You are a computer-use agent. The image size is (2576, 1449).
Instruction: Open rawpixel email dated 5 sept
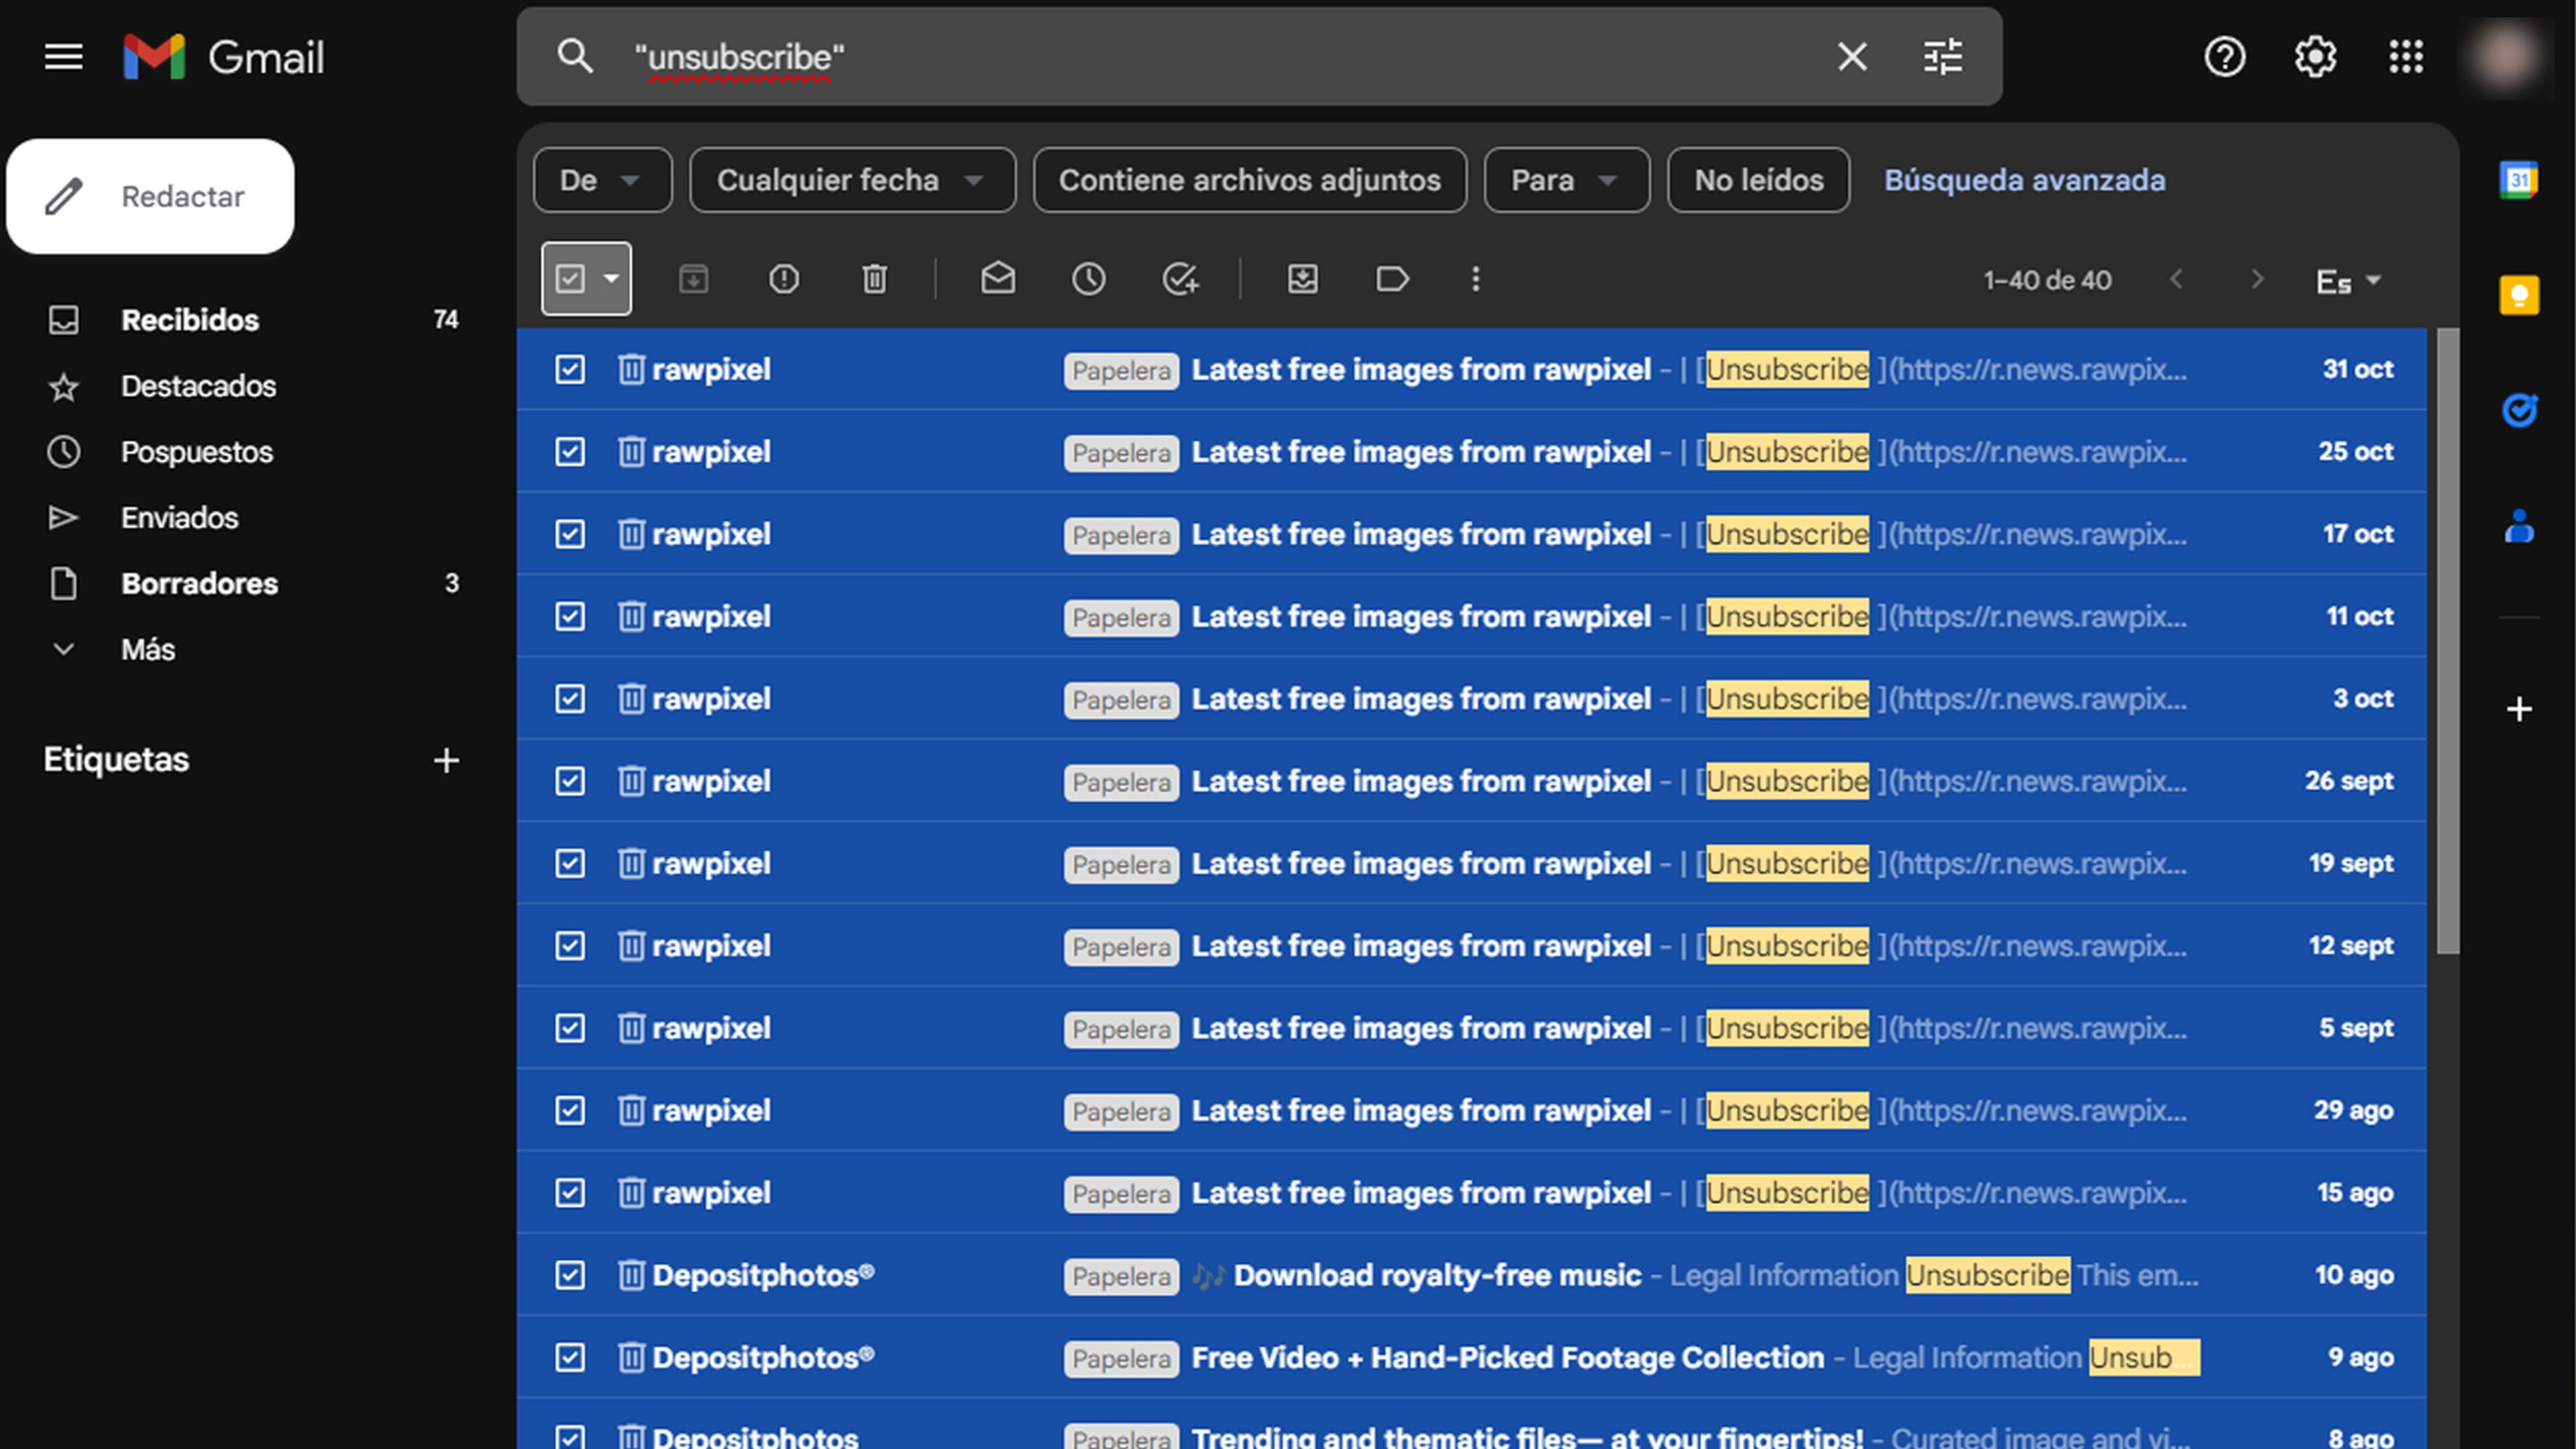click(x=1472, y=1028)
